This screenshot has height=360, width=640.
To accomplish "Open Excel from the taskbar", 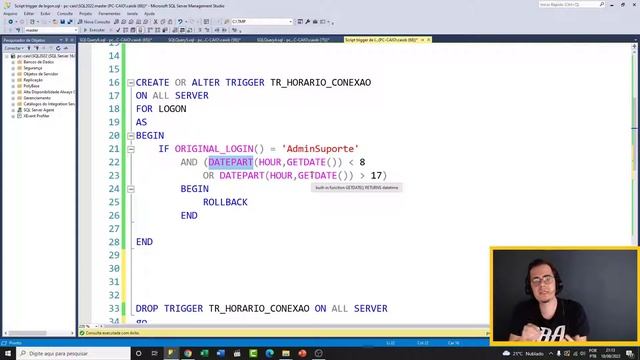I will point(204,353).
